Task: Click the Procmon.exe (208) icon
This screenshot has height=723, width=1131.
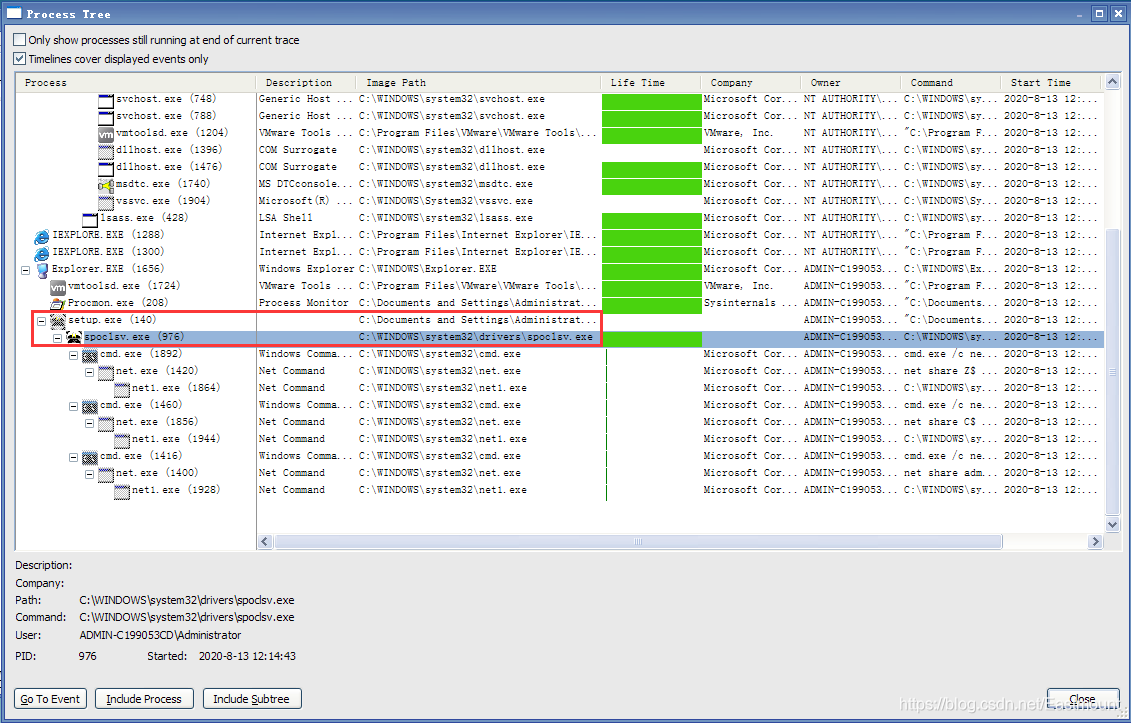Action: 58,303
